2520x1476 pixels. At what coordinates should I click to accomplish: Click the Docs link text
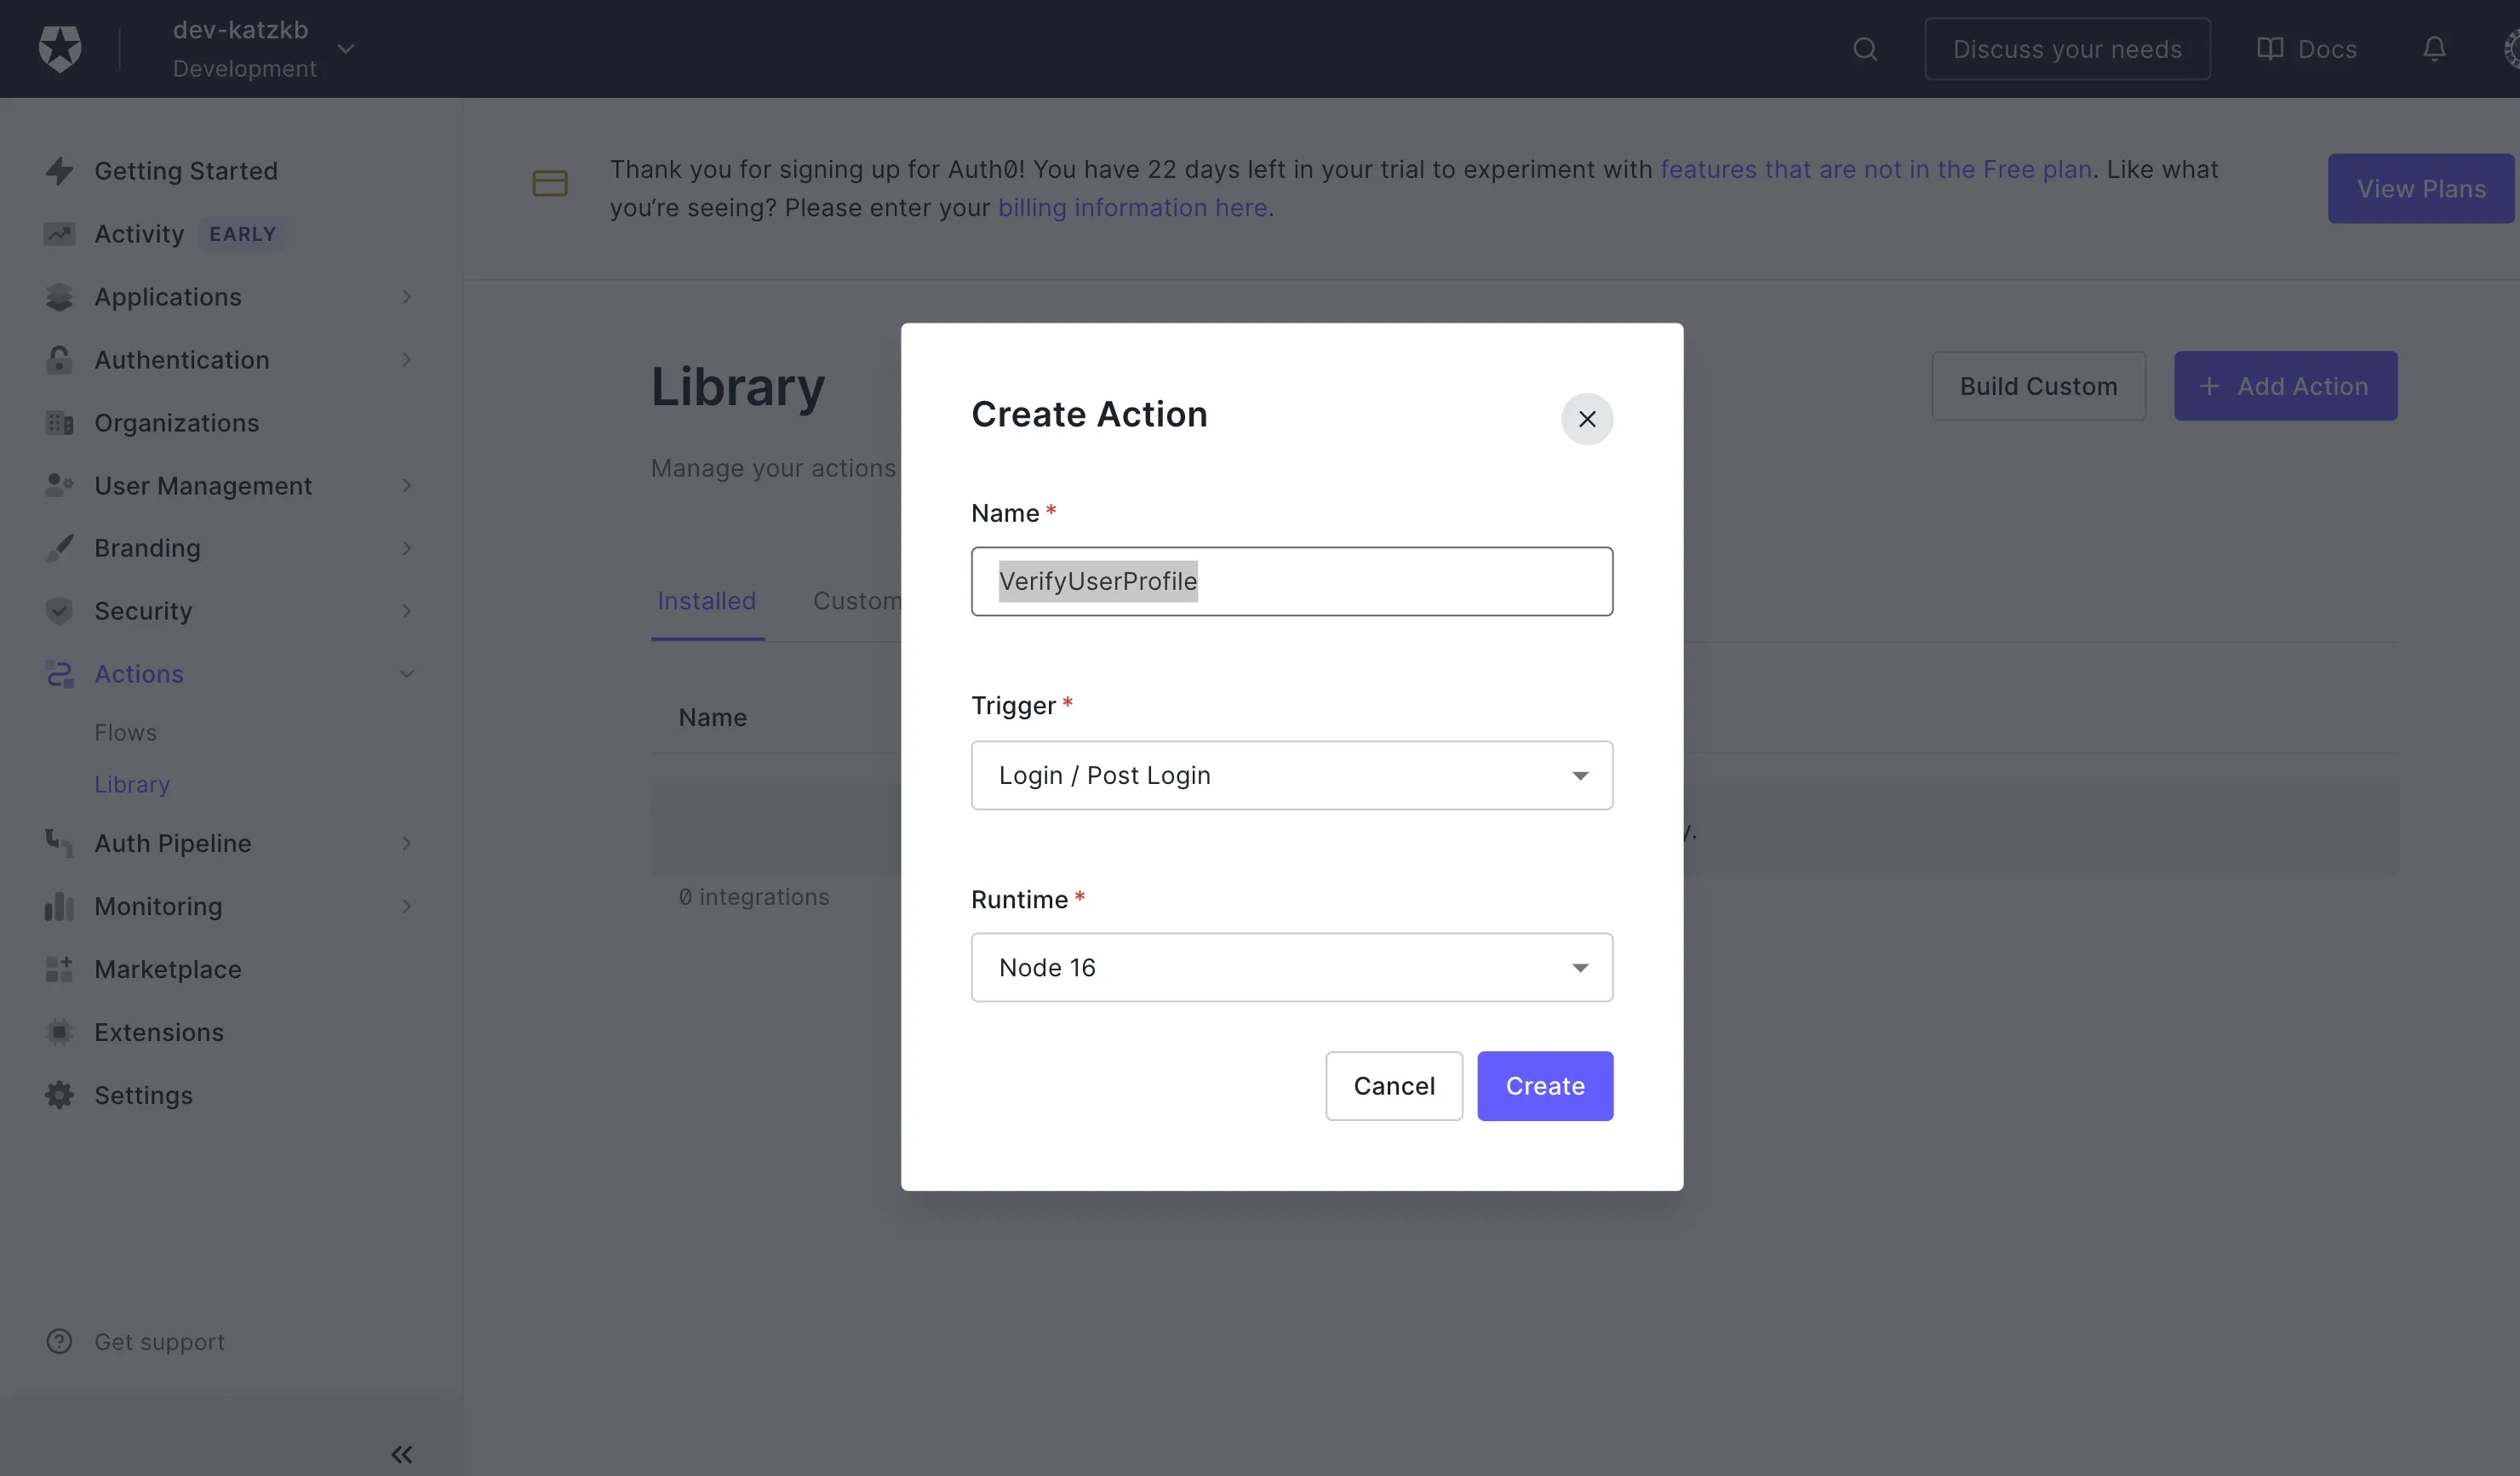tap(2327, 49)
